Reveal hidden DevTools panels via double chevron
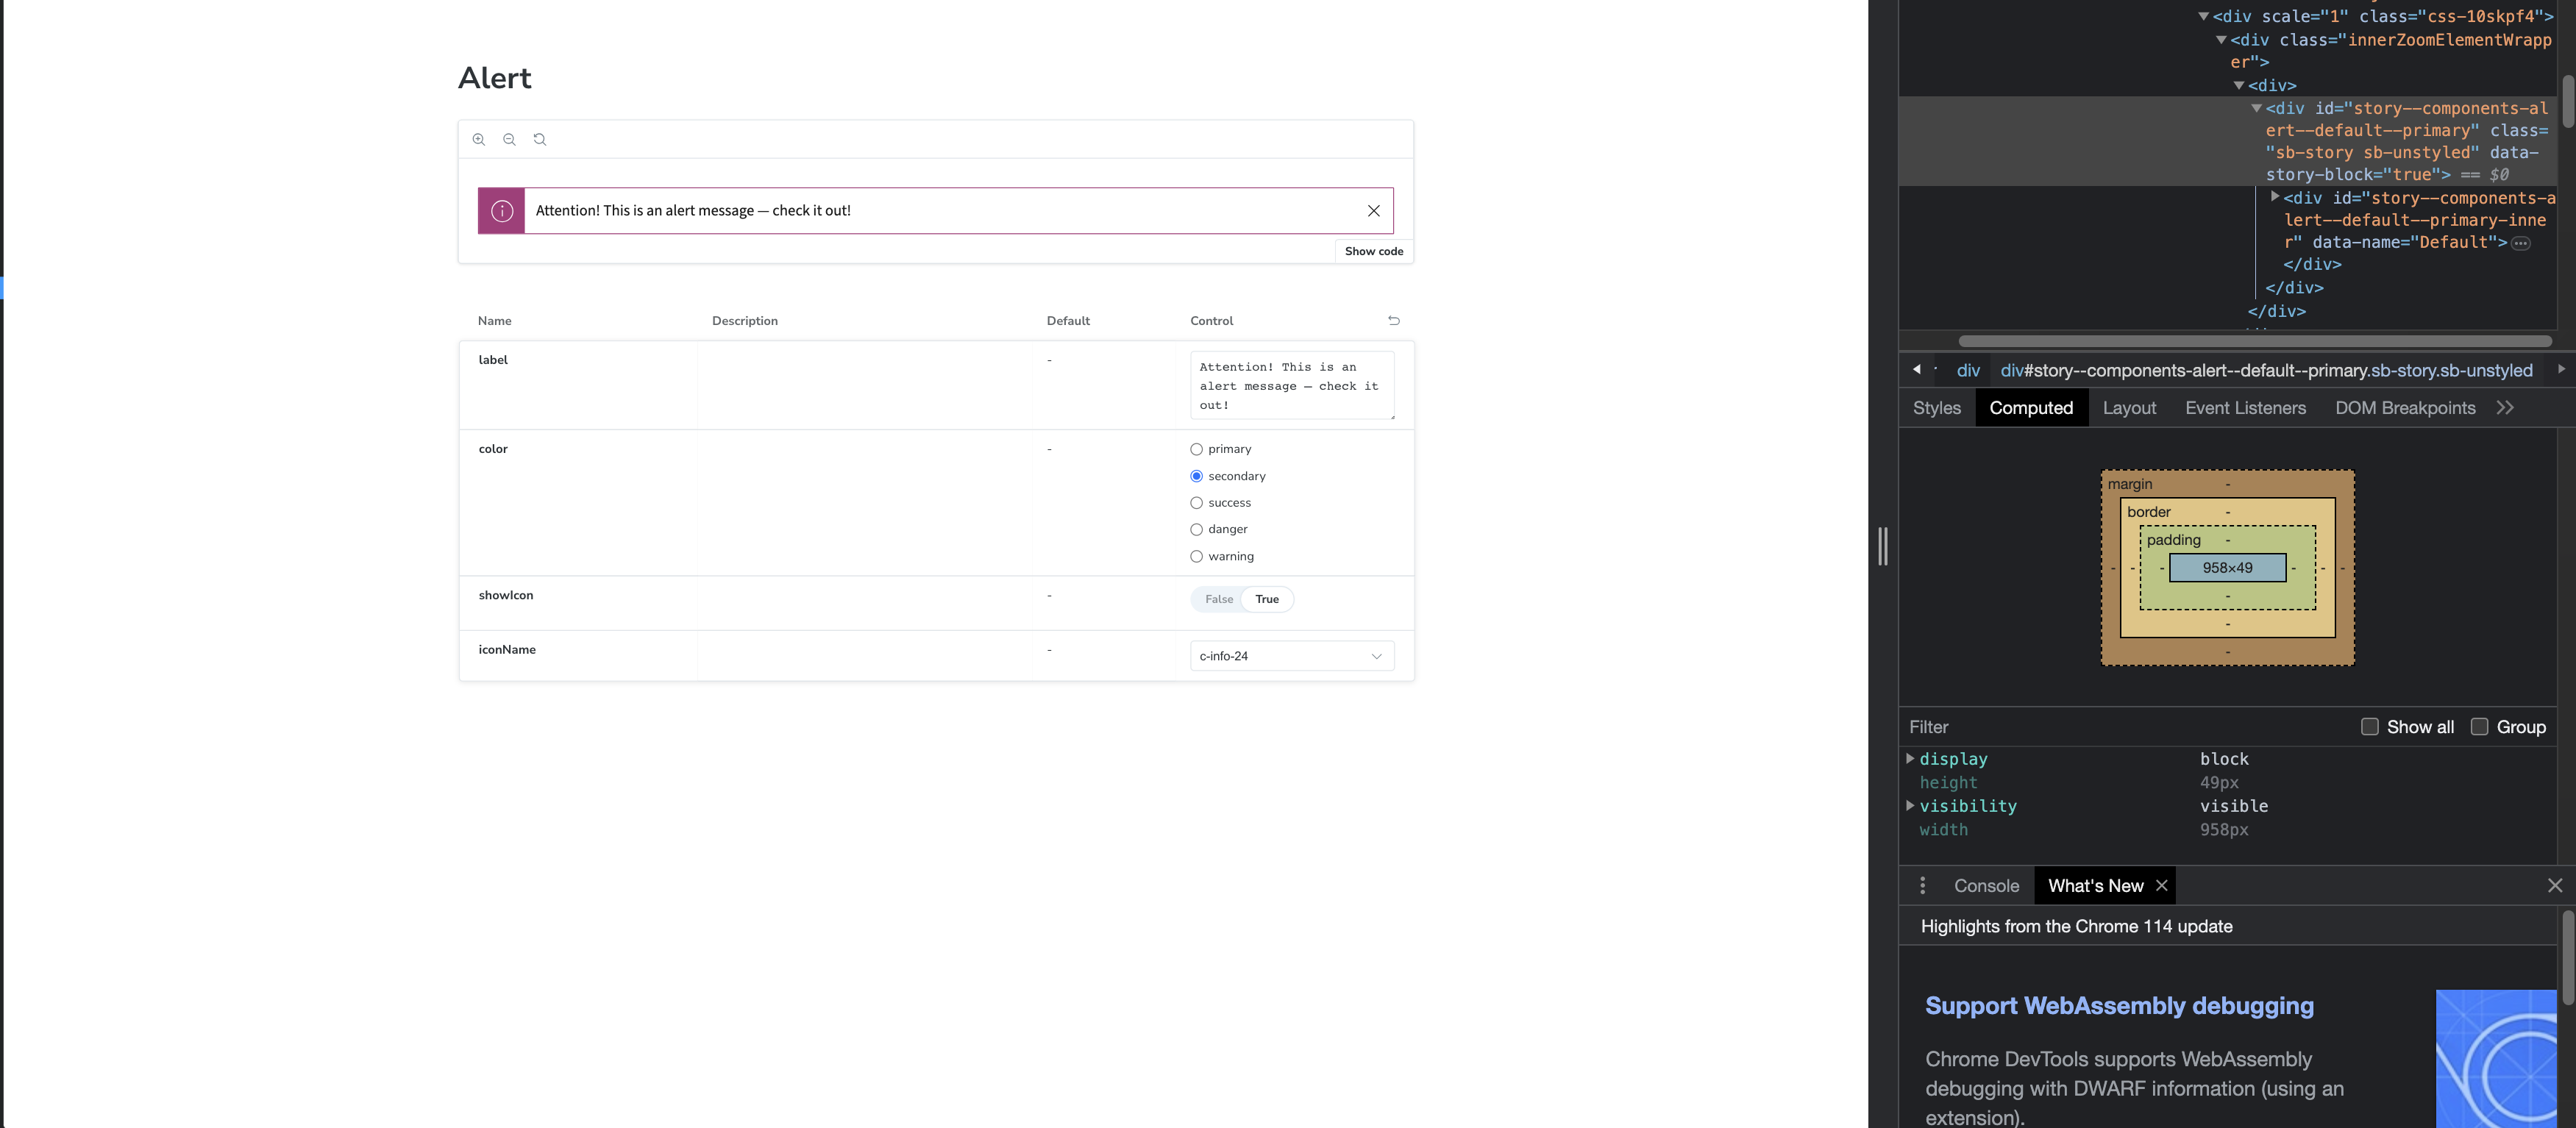 point(2506,407)
